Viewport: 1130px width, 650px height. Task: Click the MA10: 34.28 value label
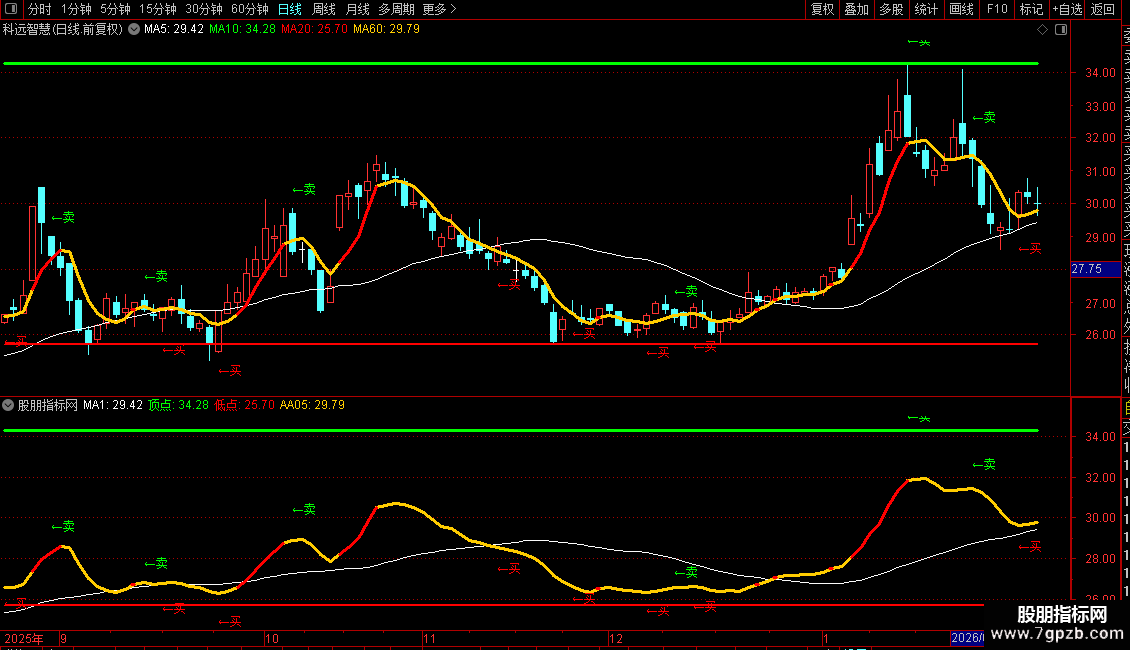point(242,30)
